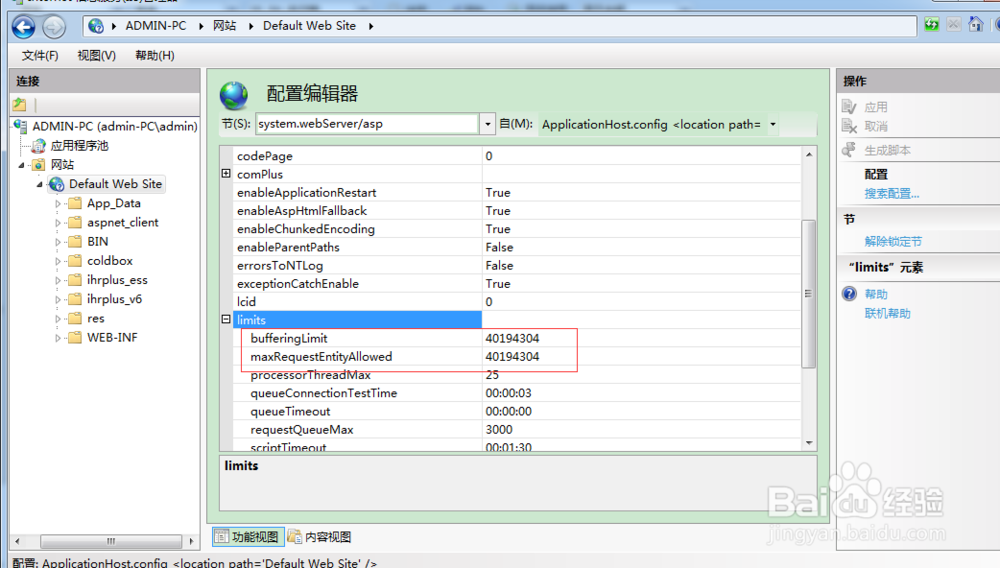Select 应用程序池 tree item

pyautogui.click(x=80, y=146)
